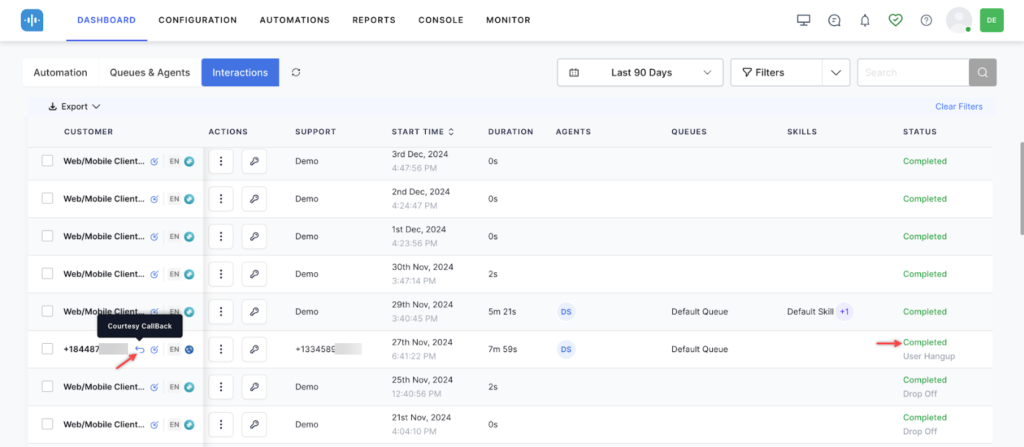Click the Filters button
The image size is (1024, 447).
(x=776, y=73)
